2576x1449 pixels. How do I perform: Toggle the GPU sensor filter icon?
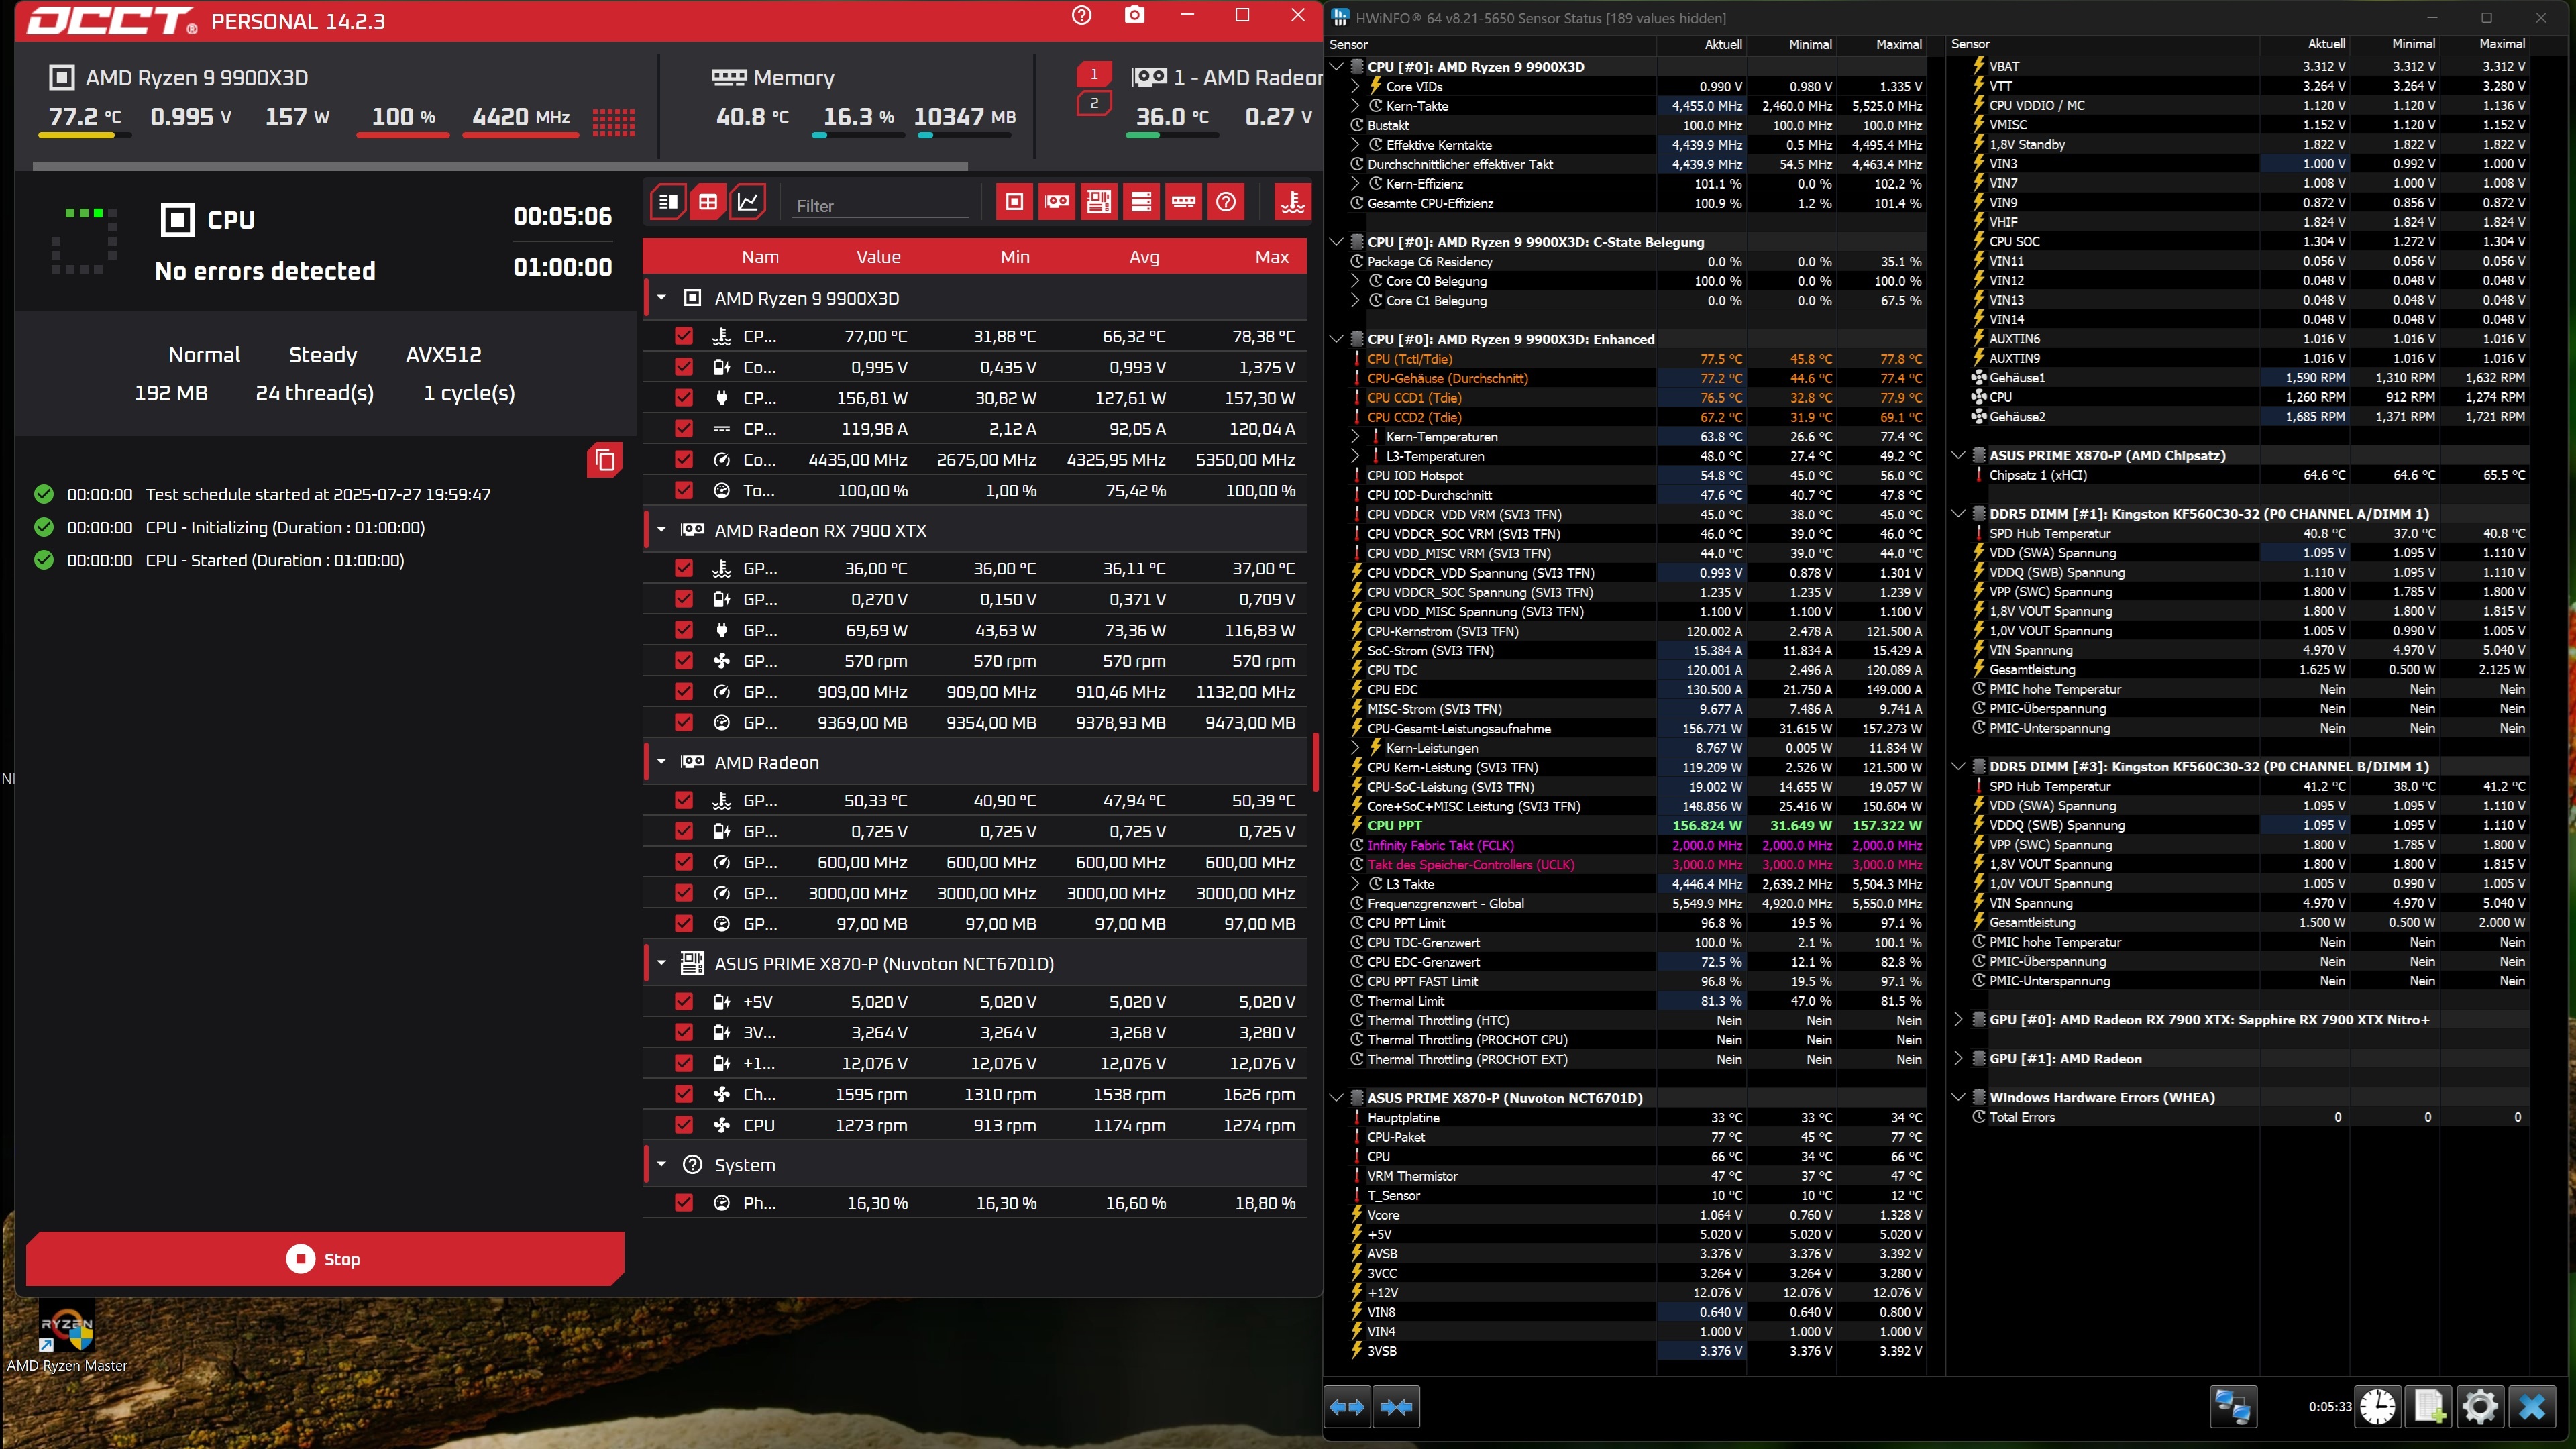(1057, 202)
